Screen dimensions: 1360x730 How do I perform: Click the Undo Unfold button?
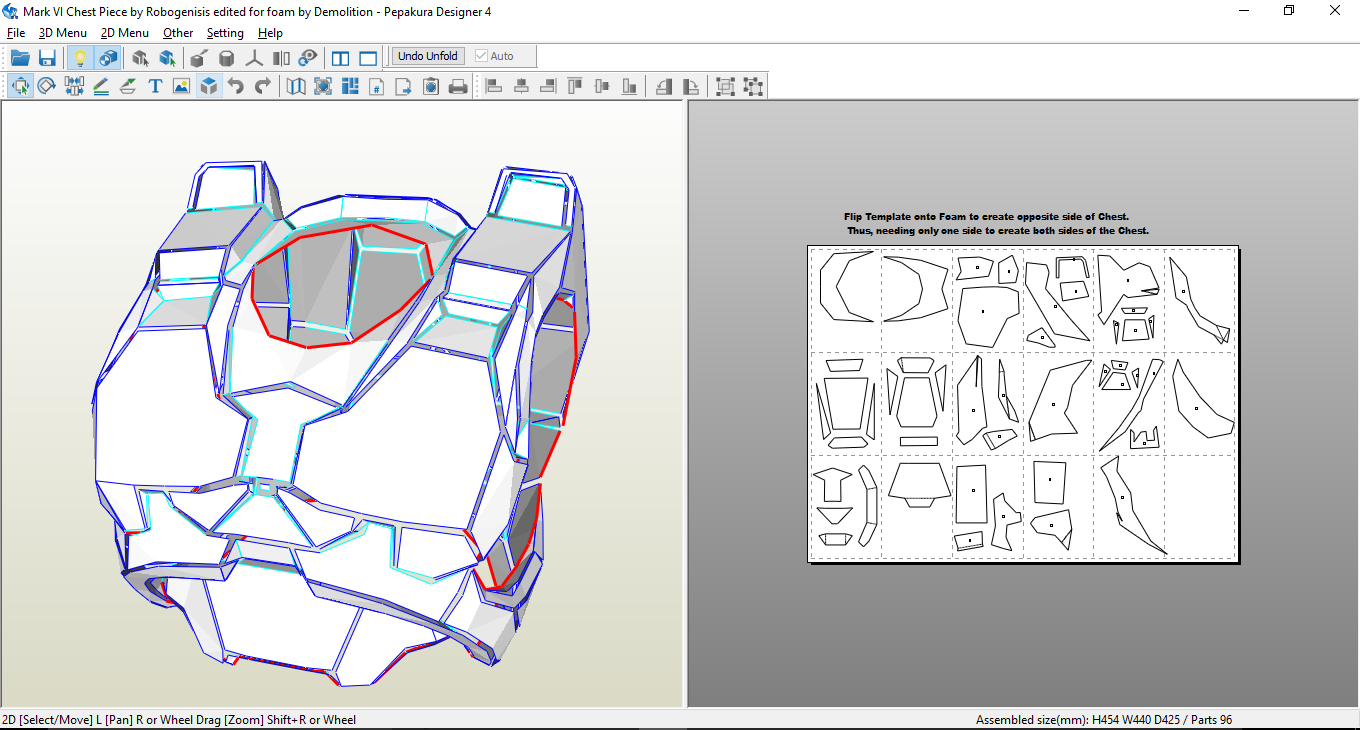[428, 56]
